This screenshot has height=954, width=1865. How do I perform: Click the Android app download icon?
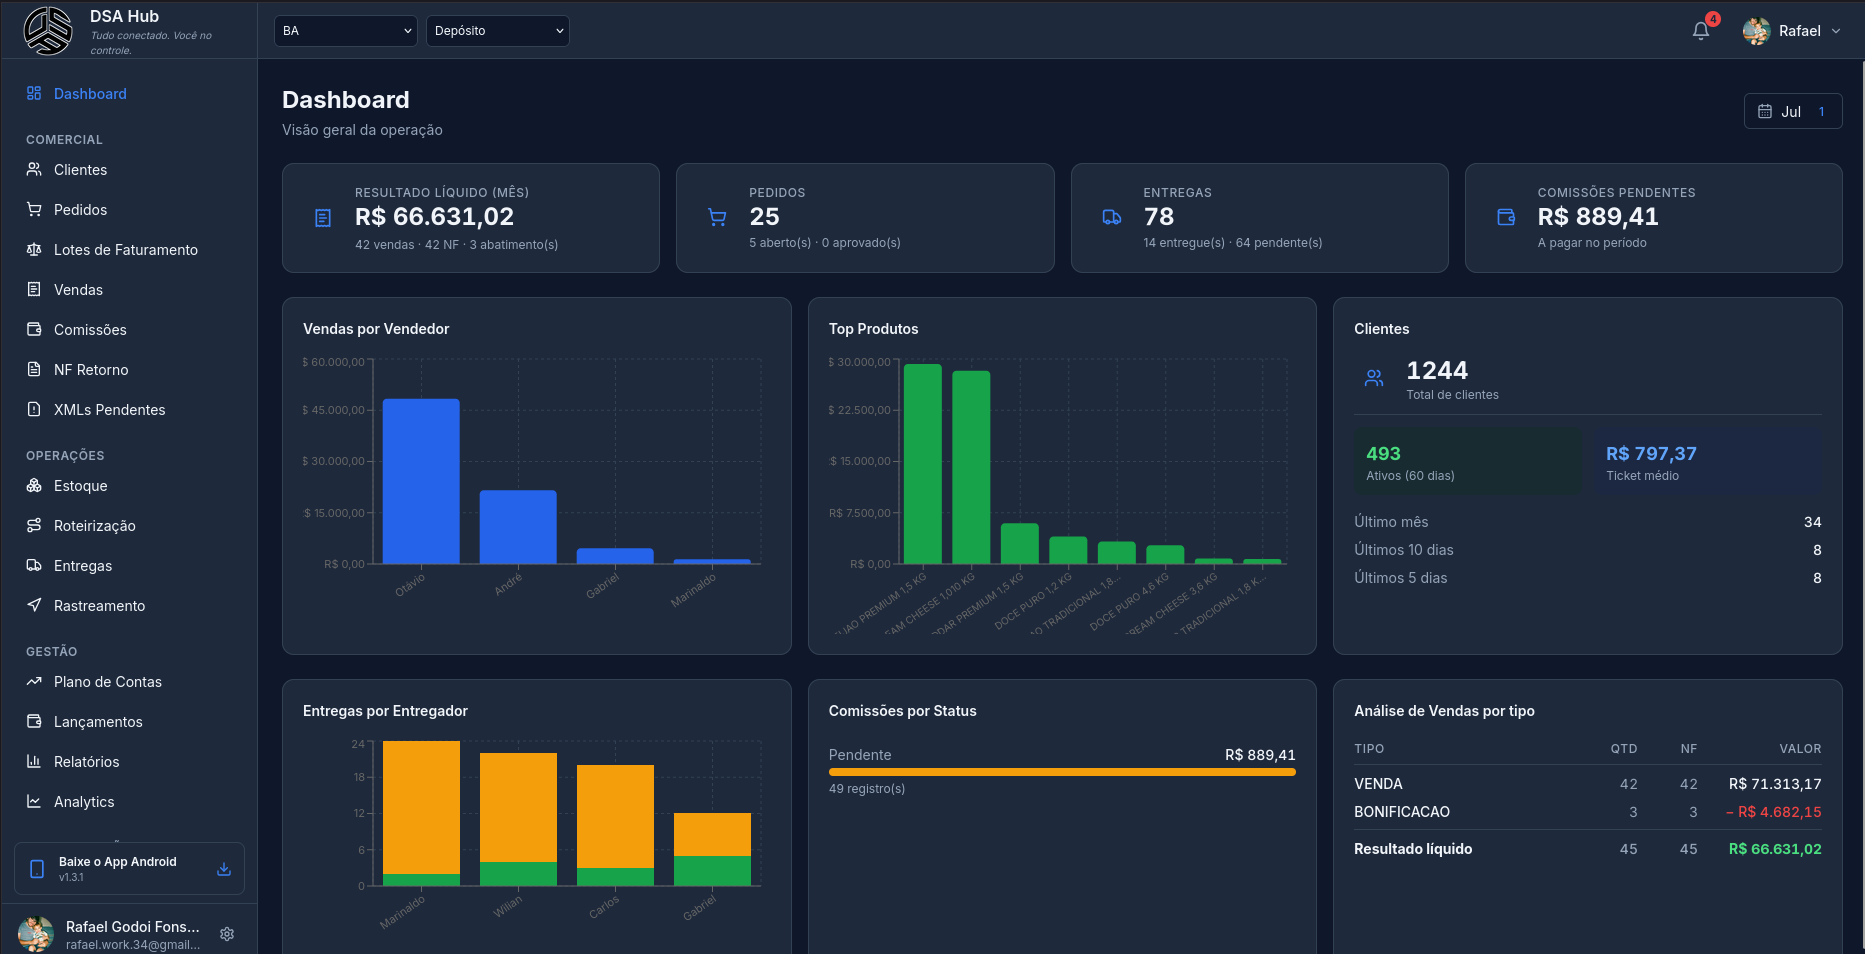pyautogui.click(x=224, y=869)
